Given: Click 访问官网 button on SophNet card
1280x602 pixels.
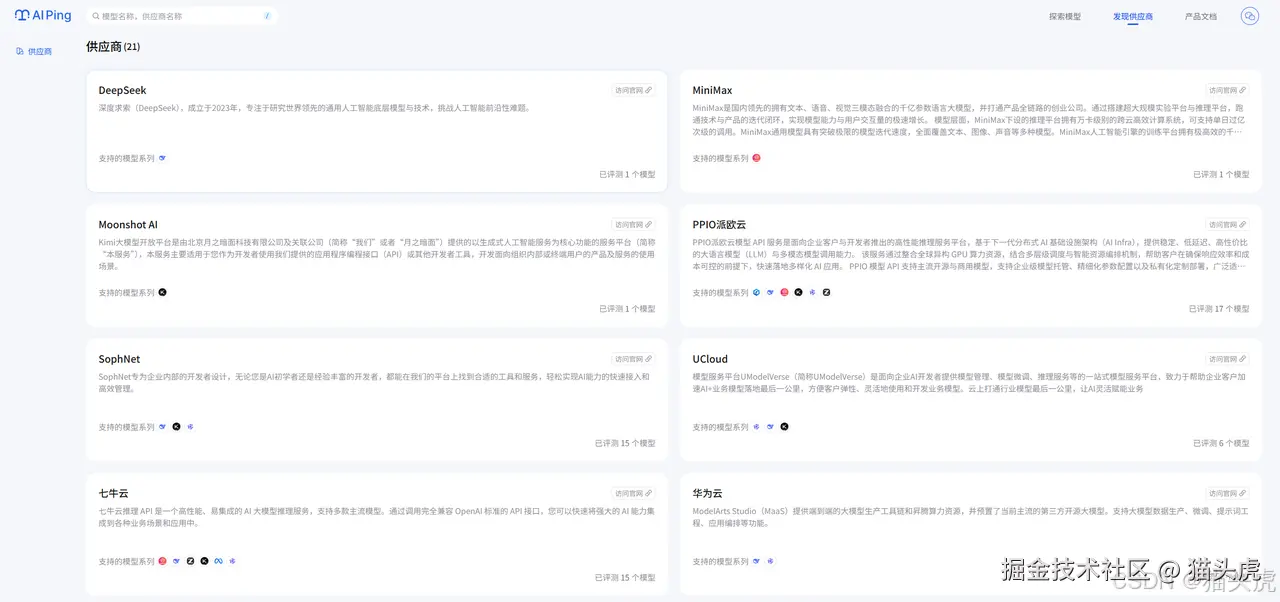Looking at the screenshot, I should click(634, 358).
